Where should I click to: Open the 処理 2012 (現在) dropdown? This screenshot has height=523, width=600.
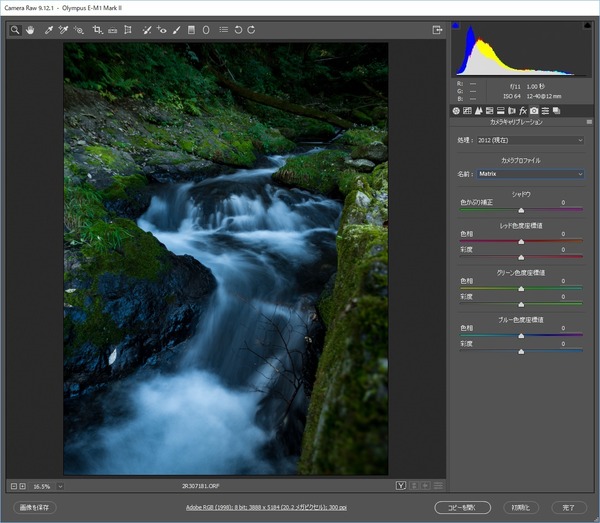click(530, 140)
